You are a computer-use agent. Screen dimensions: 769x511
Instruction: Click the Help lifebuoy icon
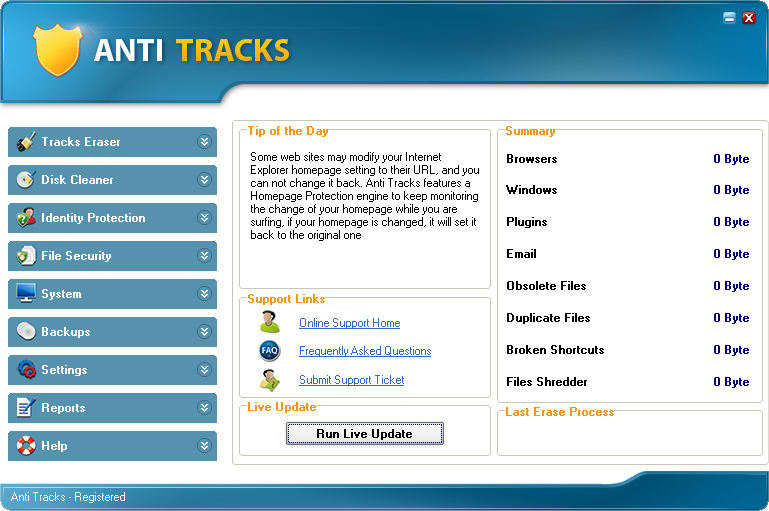[x=26, y=445]
